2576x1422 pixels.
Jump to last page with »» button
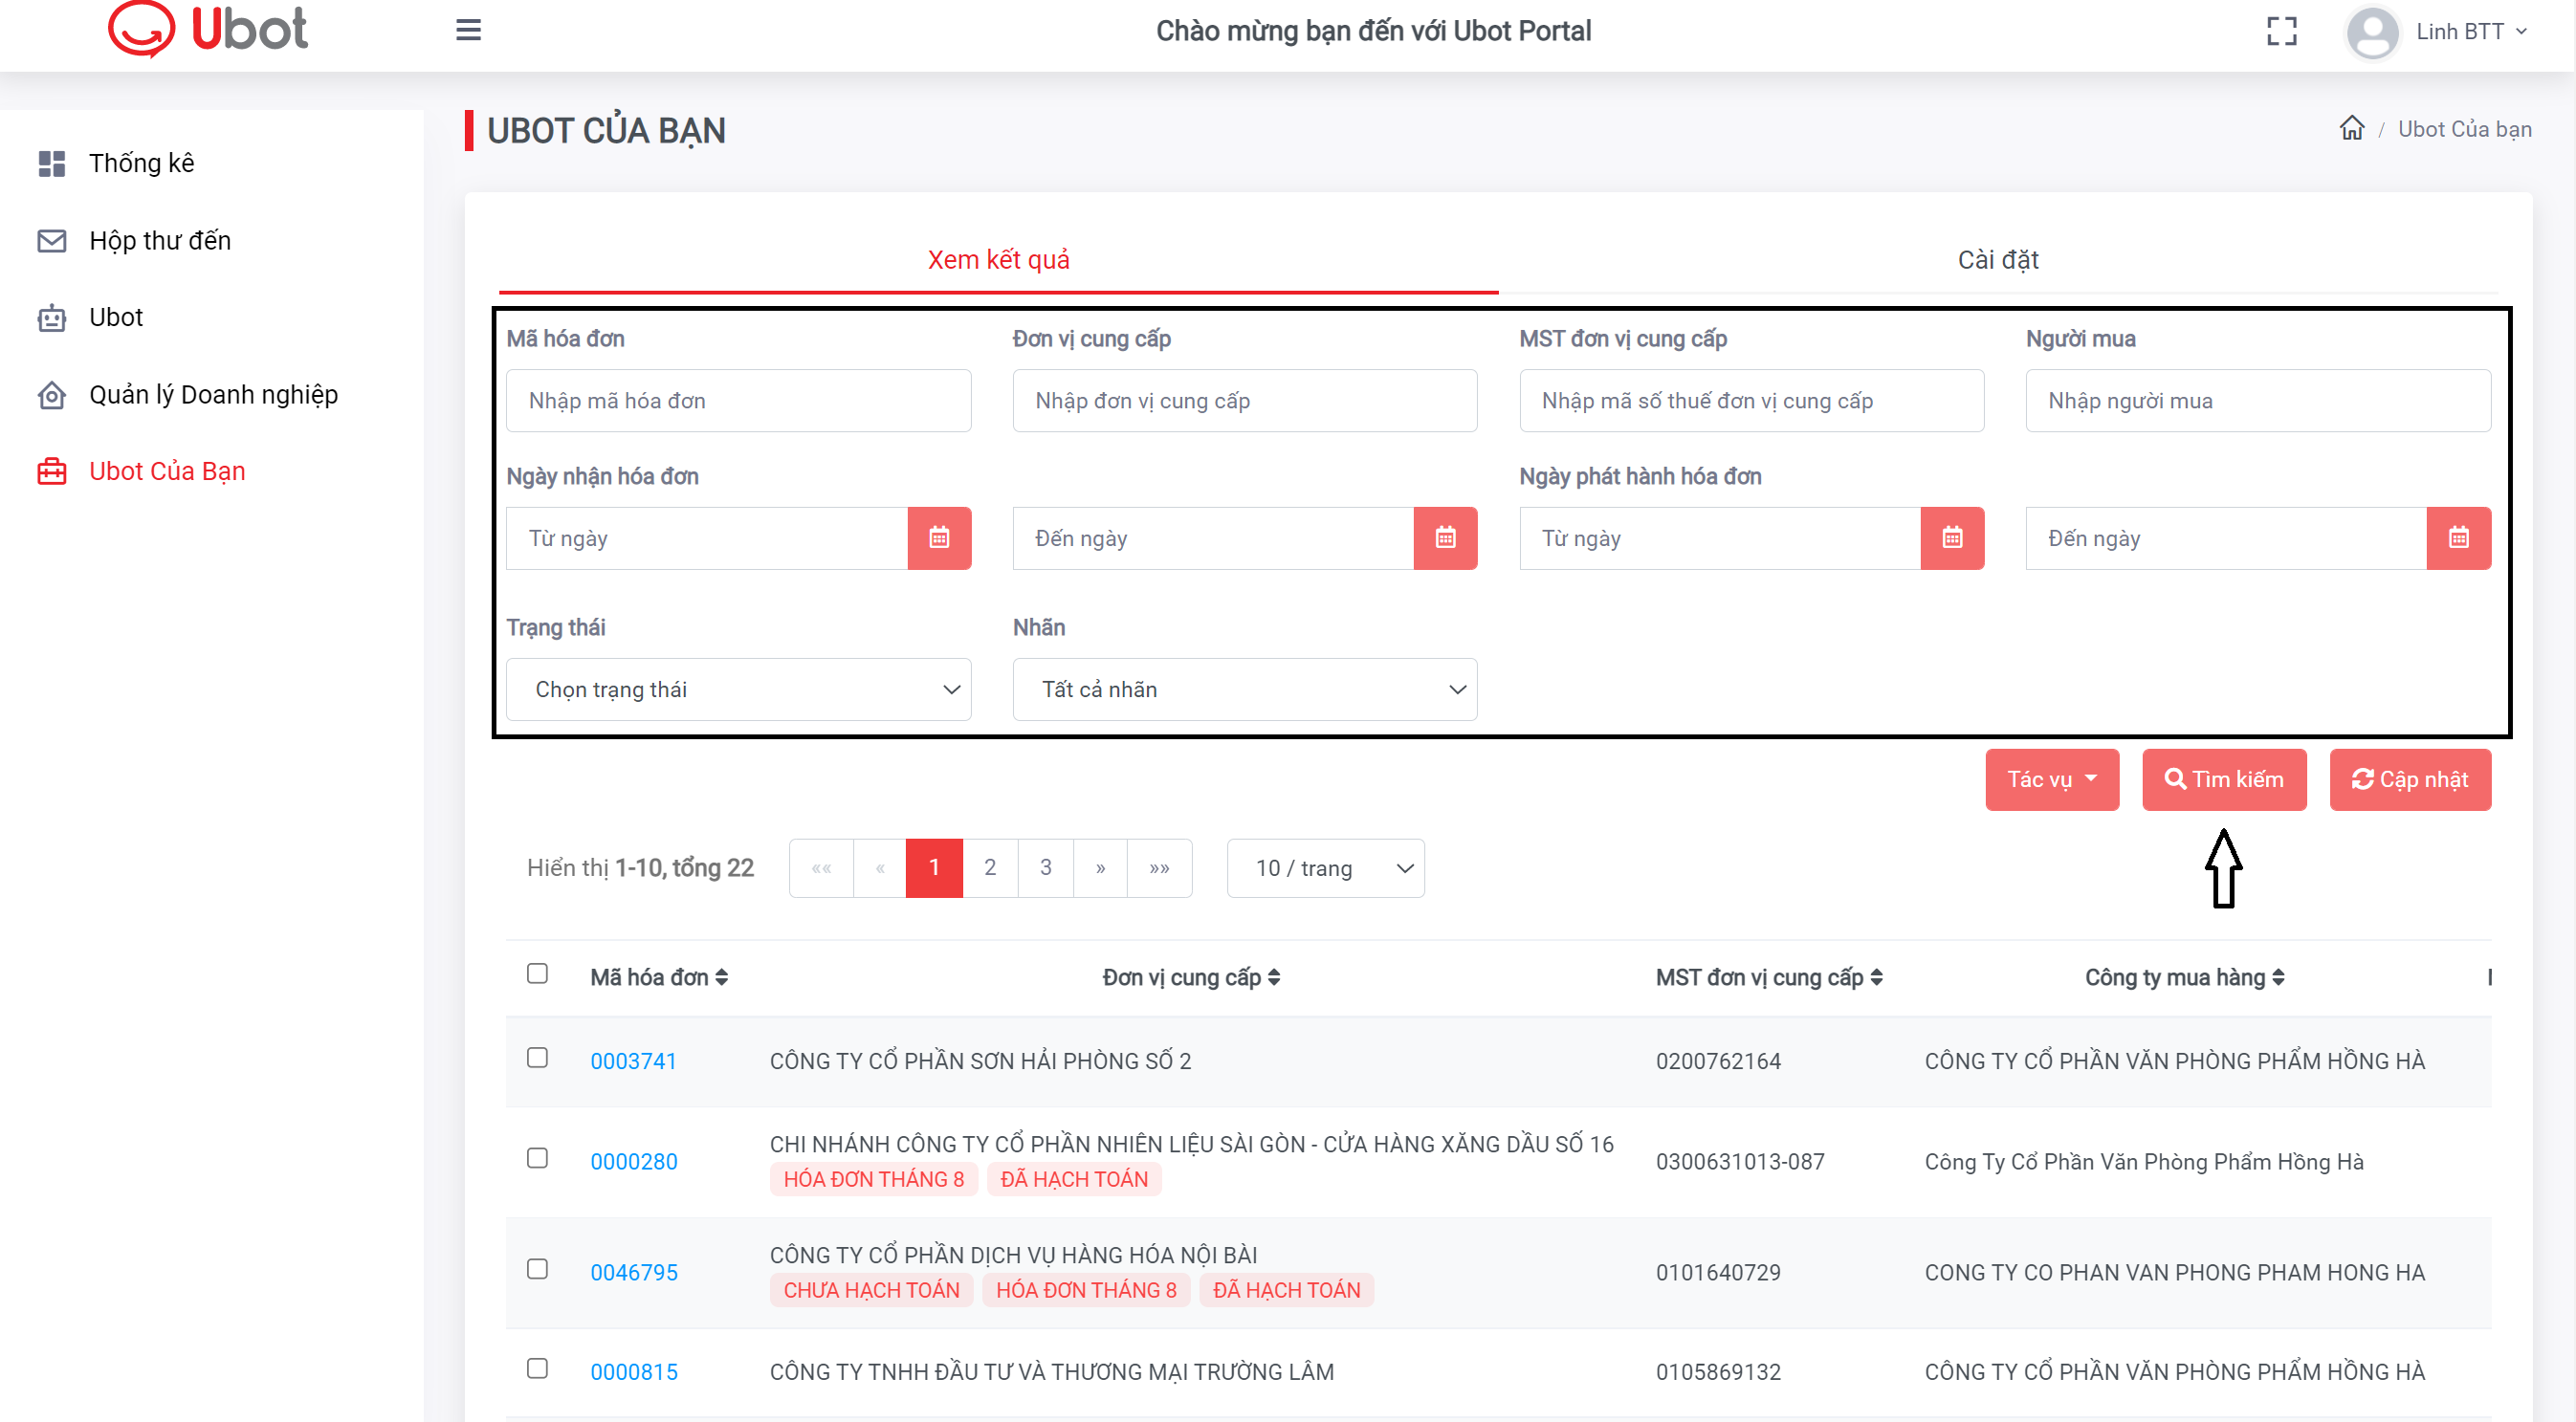[x=1159, y=868]
